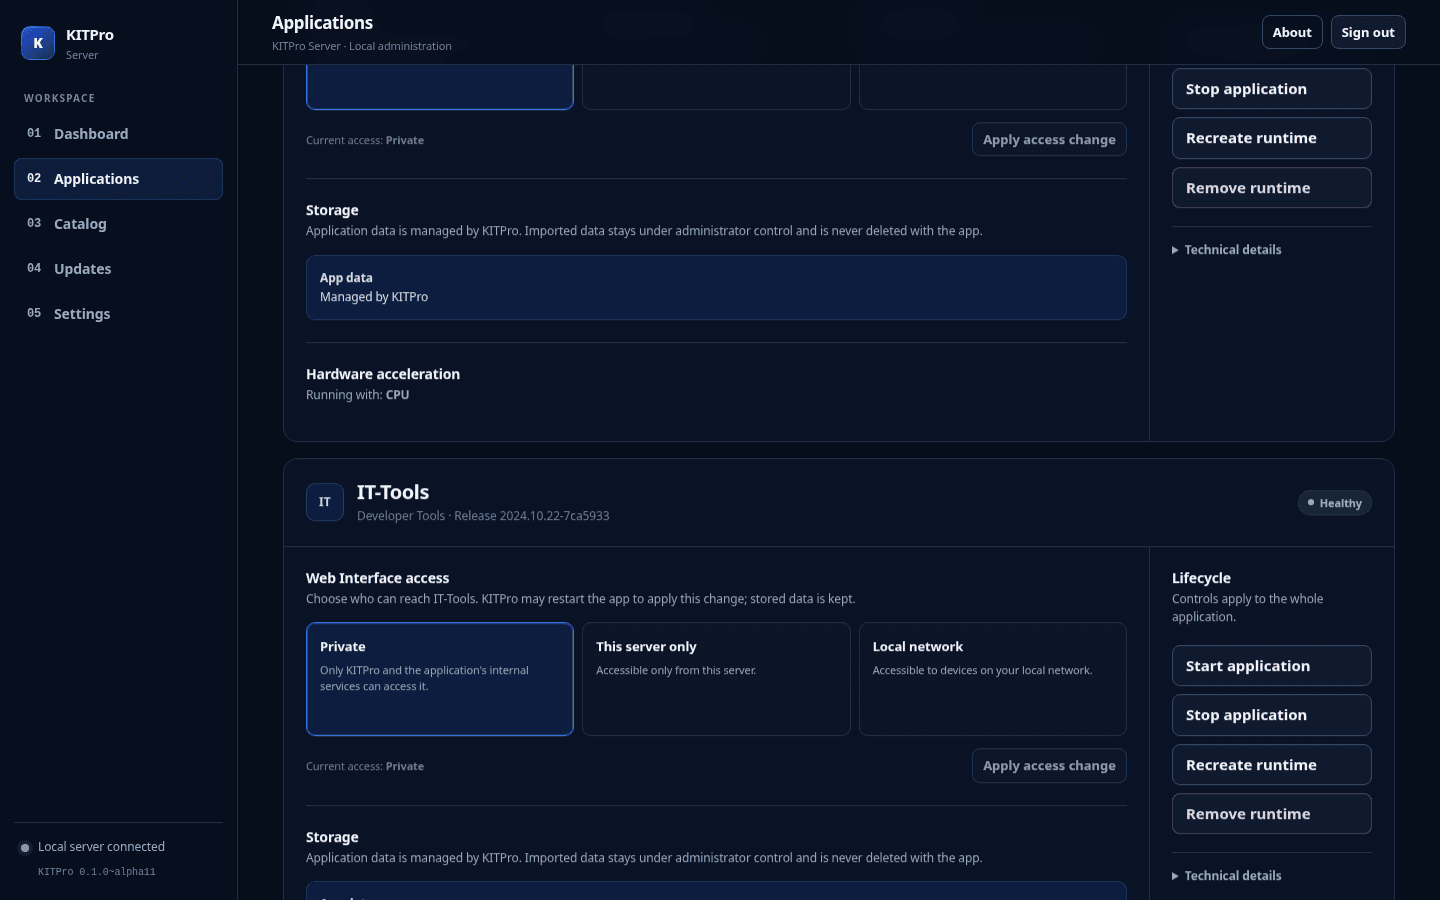Screen dimensions: 1440x900
Task: Click the KITPro K logo icon
Action: click(38, 43)
